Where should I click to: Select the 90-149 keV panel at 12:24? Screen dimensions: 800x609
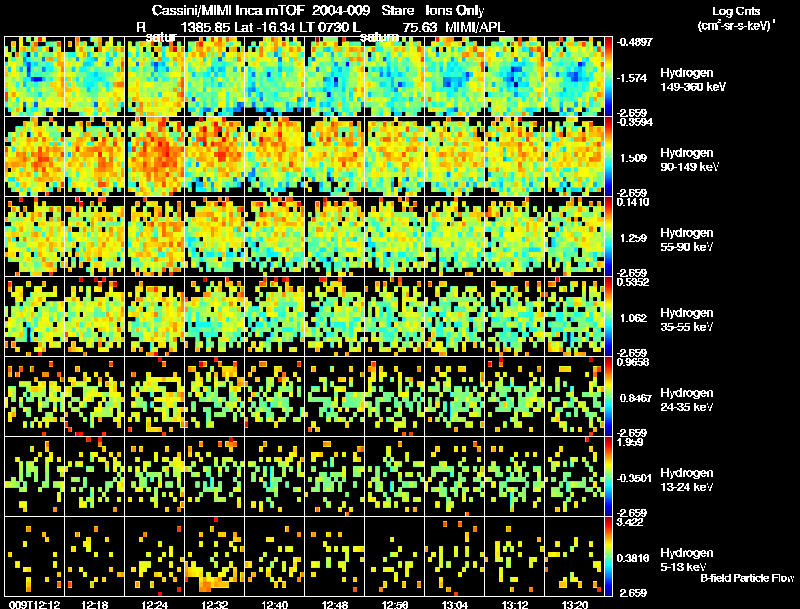(x=155, y=157)
